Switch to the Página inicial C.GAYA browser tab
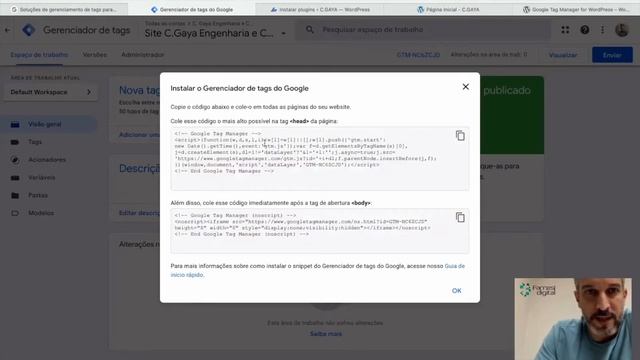Viewport: 640px width, 360px height. click(448, 9)
